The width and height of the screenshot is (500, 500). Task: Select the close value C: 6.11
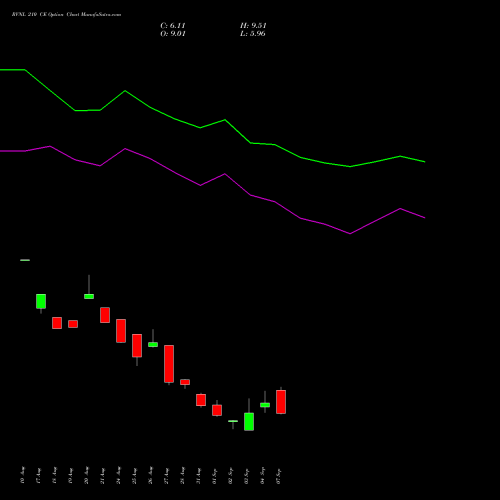coord(173,26)
